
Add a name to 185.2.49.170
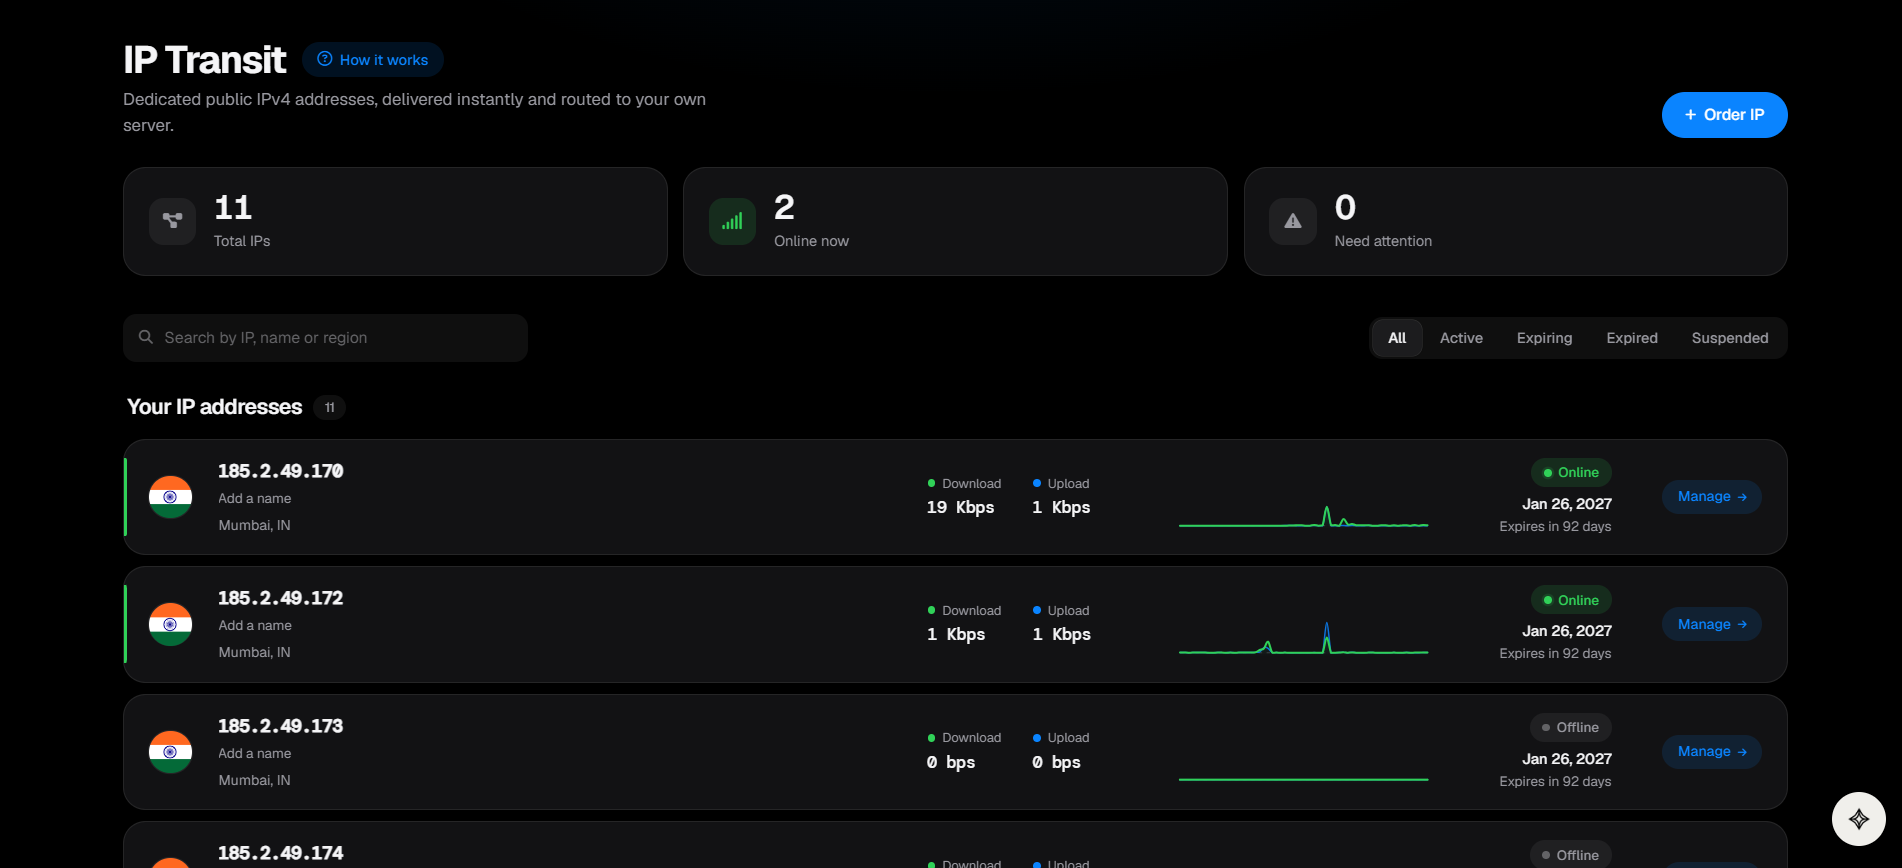coord(255,498)
